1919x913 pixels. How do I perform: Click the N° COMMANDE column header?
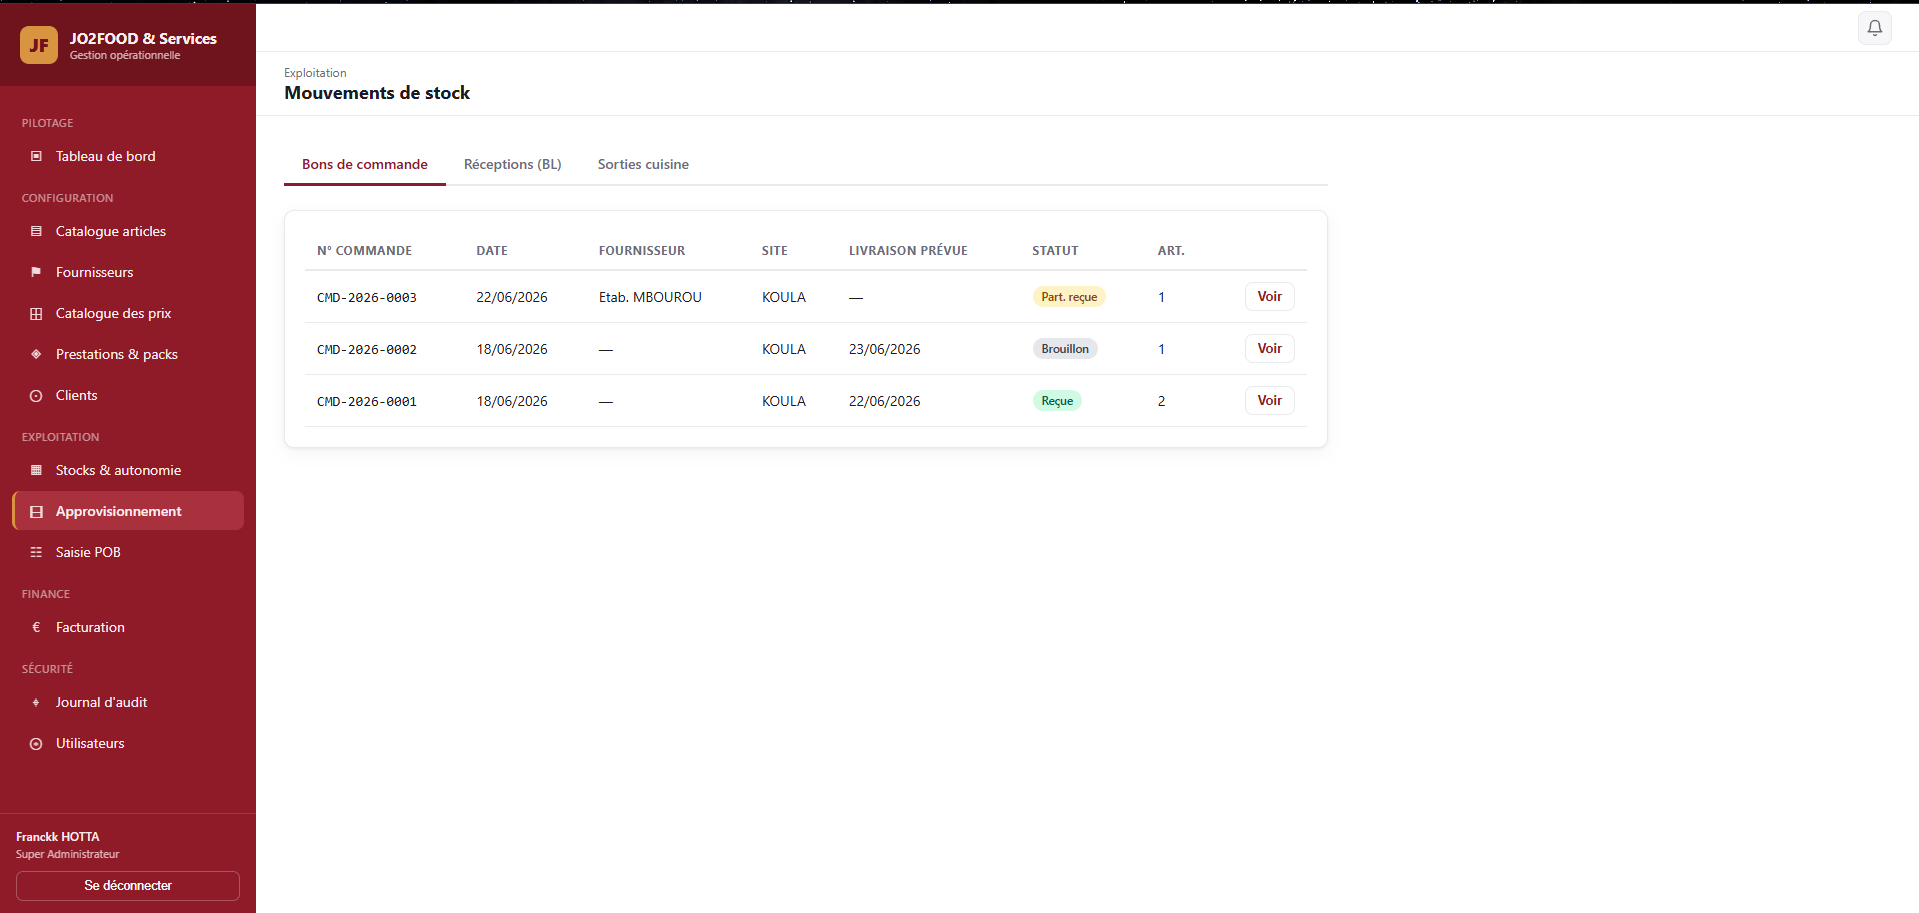[x=364, y=251]
